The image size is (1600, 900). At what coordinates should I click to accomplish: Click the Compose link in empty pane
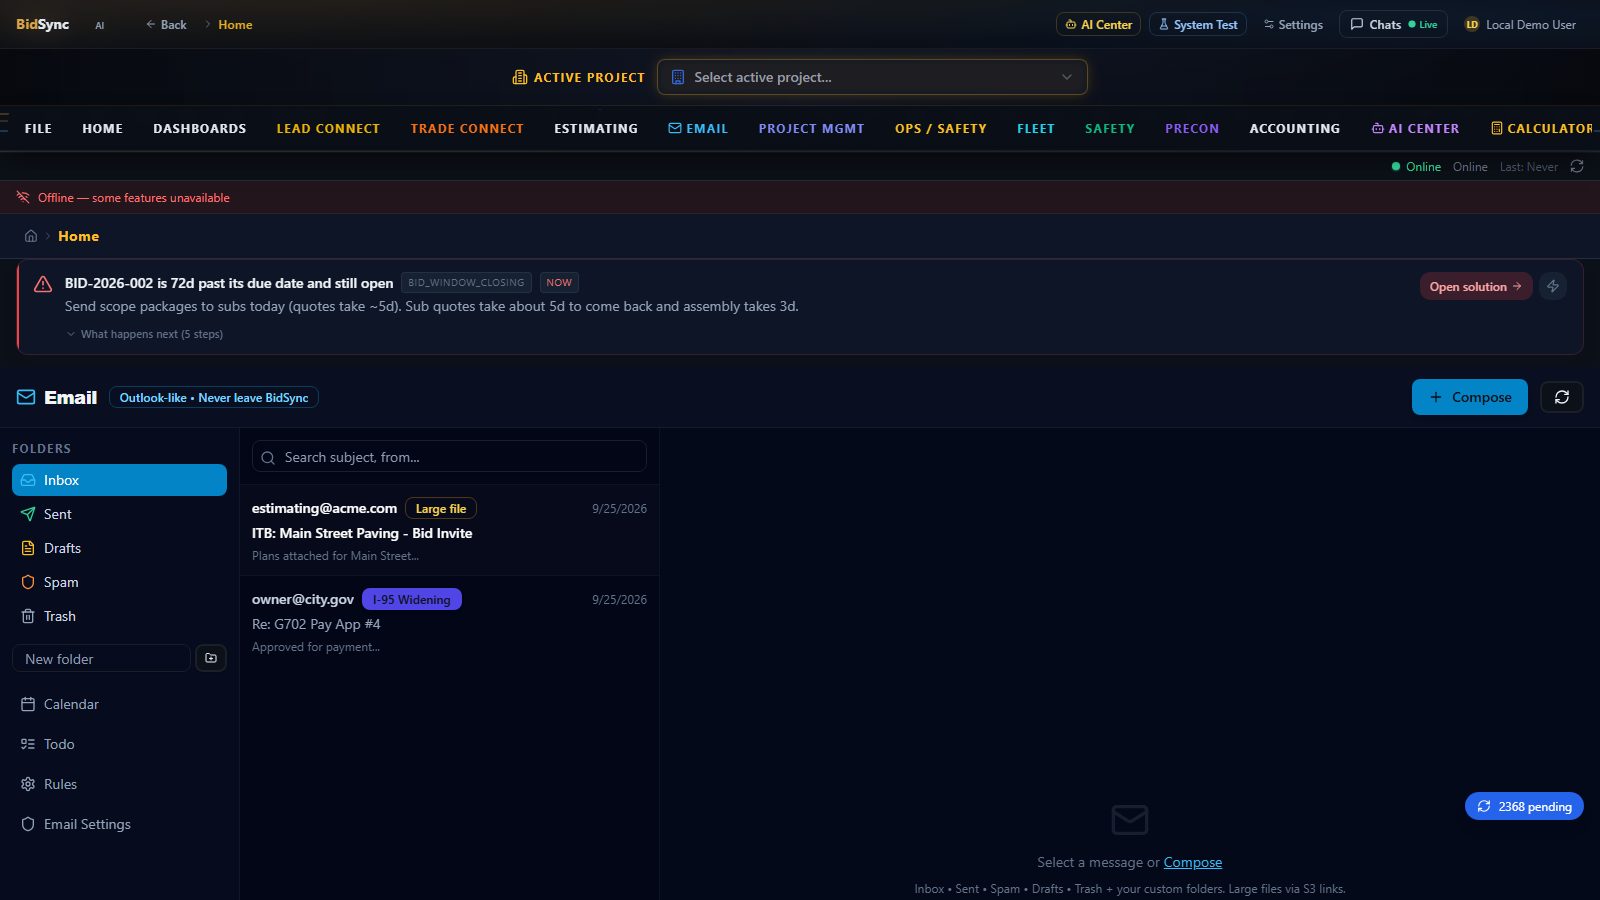click(x=1192, y=862)
